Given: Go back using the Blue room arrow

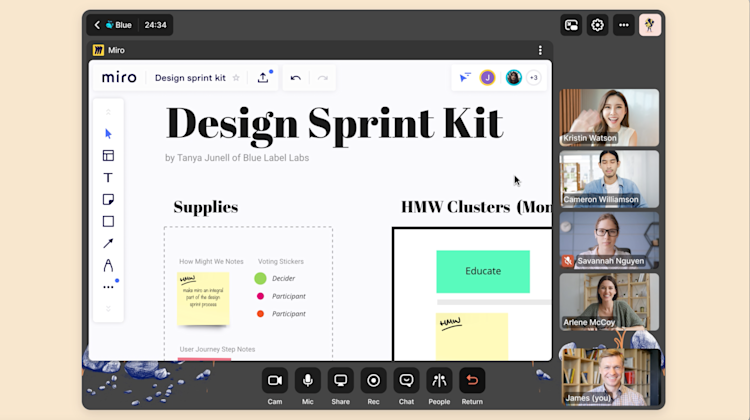Looking at the screenshot, I should click(x=97, y=25).
